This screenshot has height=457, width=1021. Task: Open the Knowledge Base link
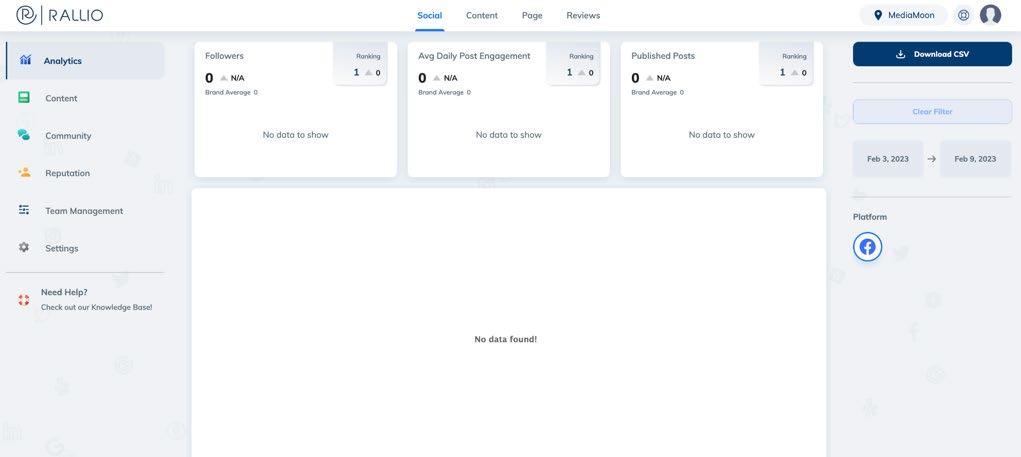pos(96,307)
